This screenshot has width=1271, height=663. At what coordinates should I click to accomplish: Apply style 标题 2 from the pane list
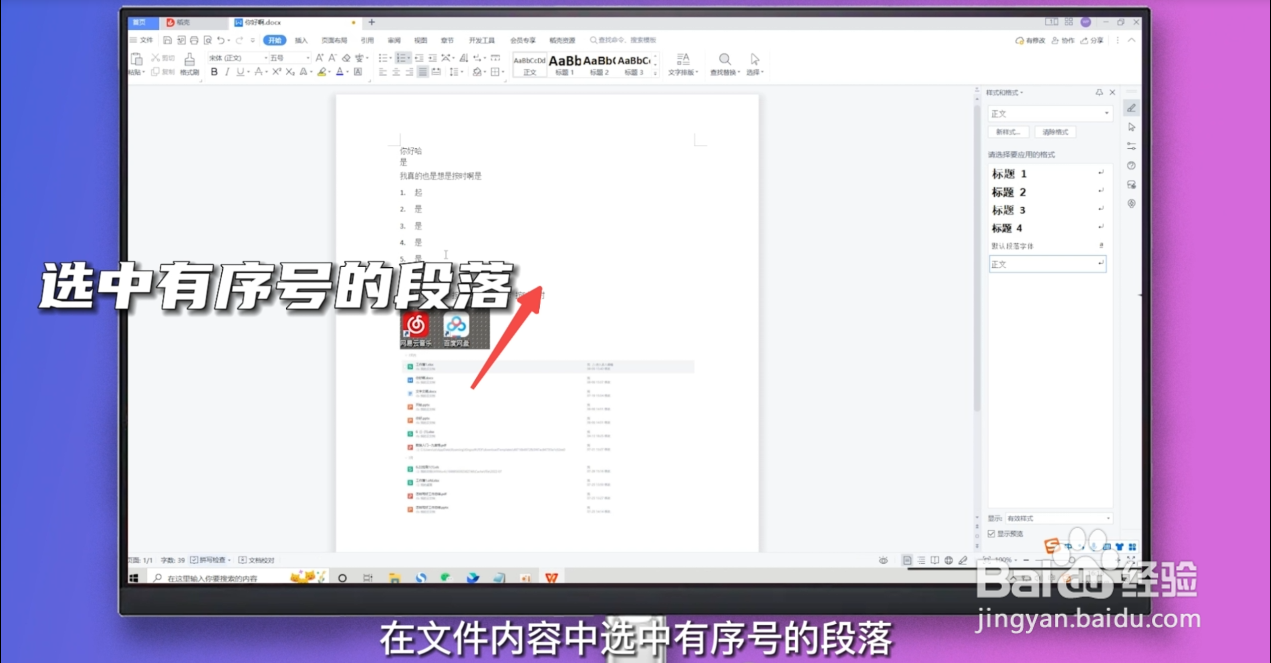[1048, 192]
